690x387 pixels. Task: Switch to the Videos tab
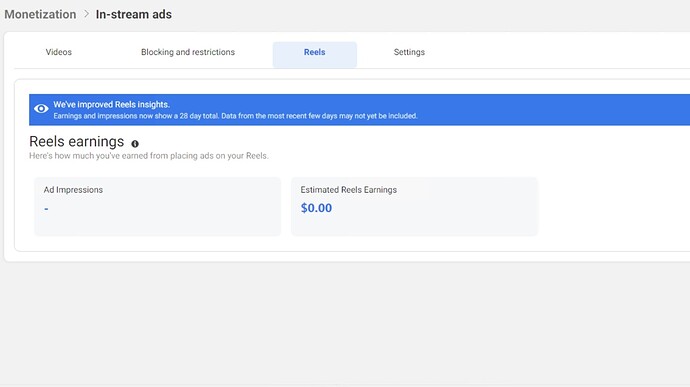coord(59,52)
